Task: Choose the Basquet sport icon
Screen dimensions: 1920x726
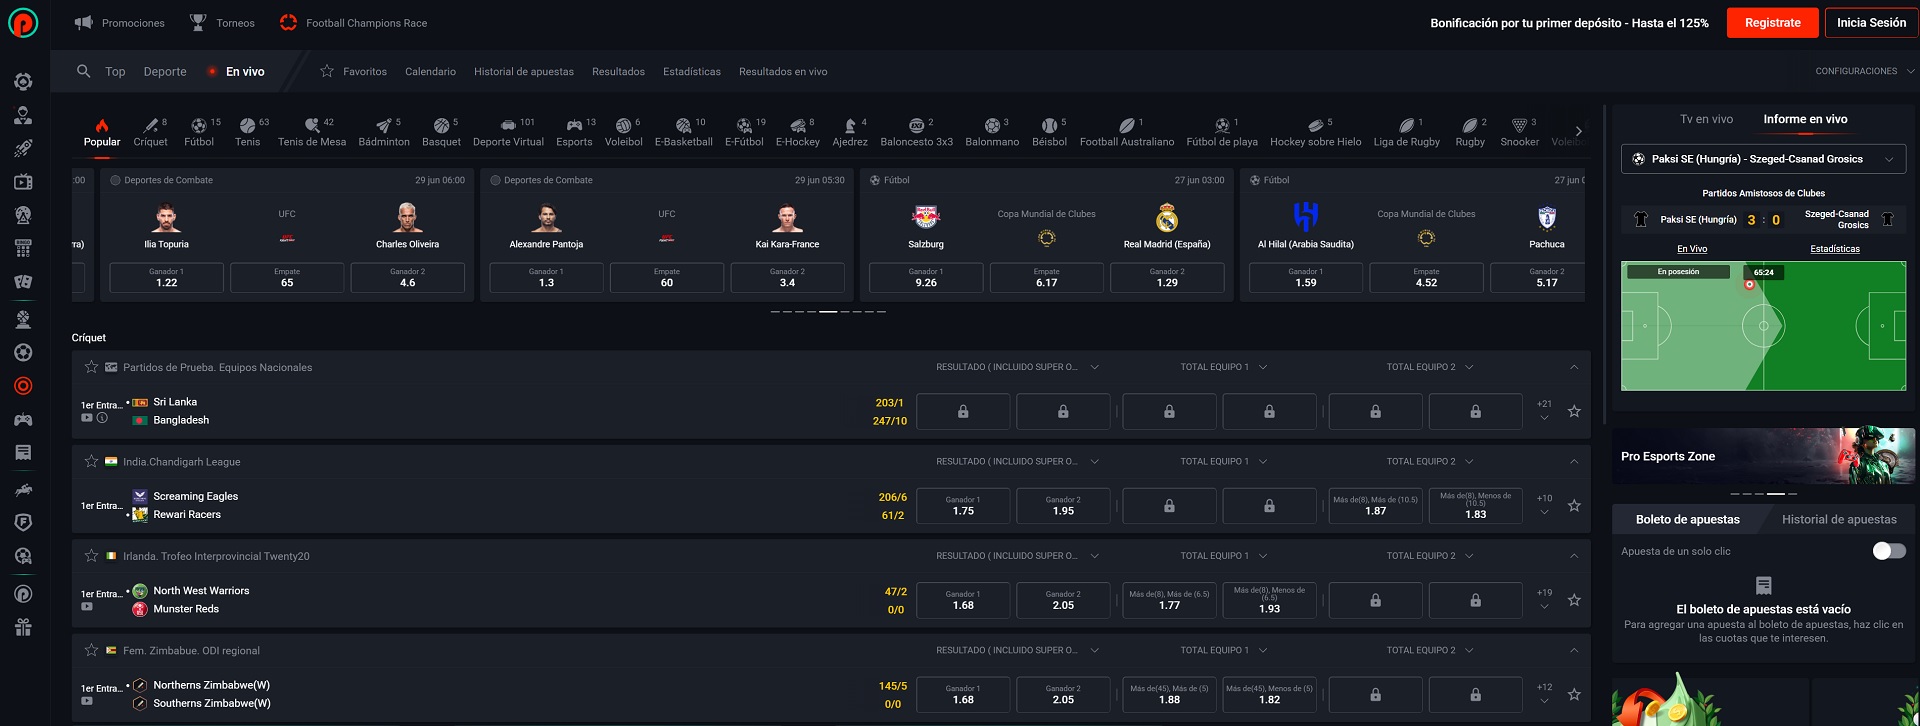Action: [441, 132]
